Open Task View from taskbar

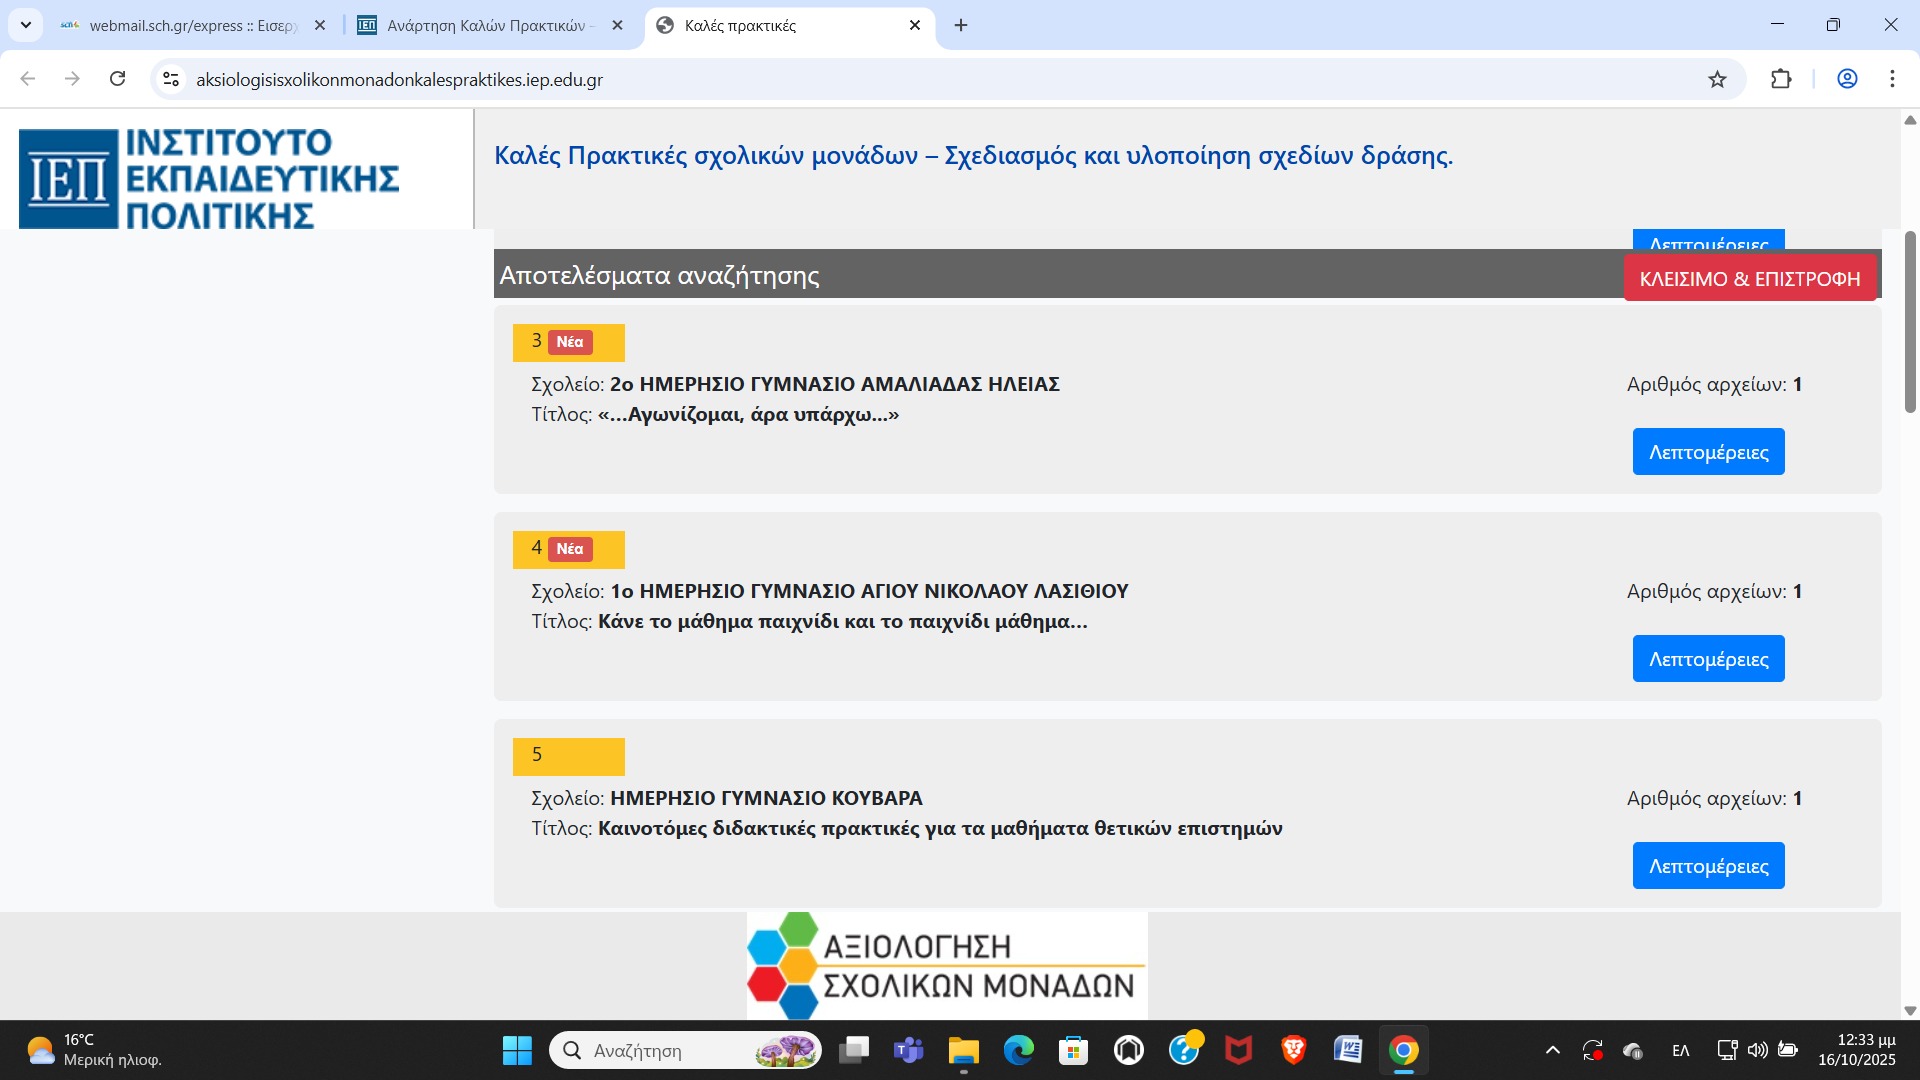point(854,1051)
